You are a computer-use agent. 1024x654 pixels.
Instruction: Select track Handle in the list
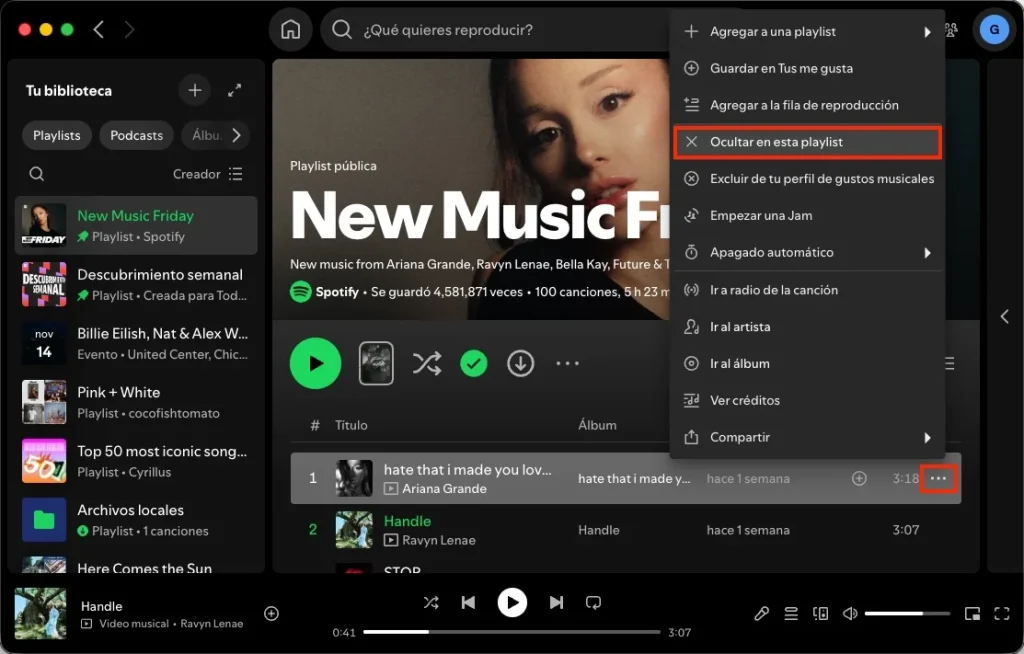pos(408,521)
